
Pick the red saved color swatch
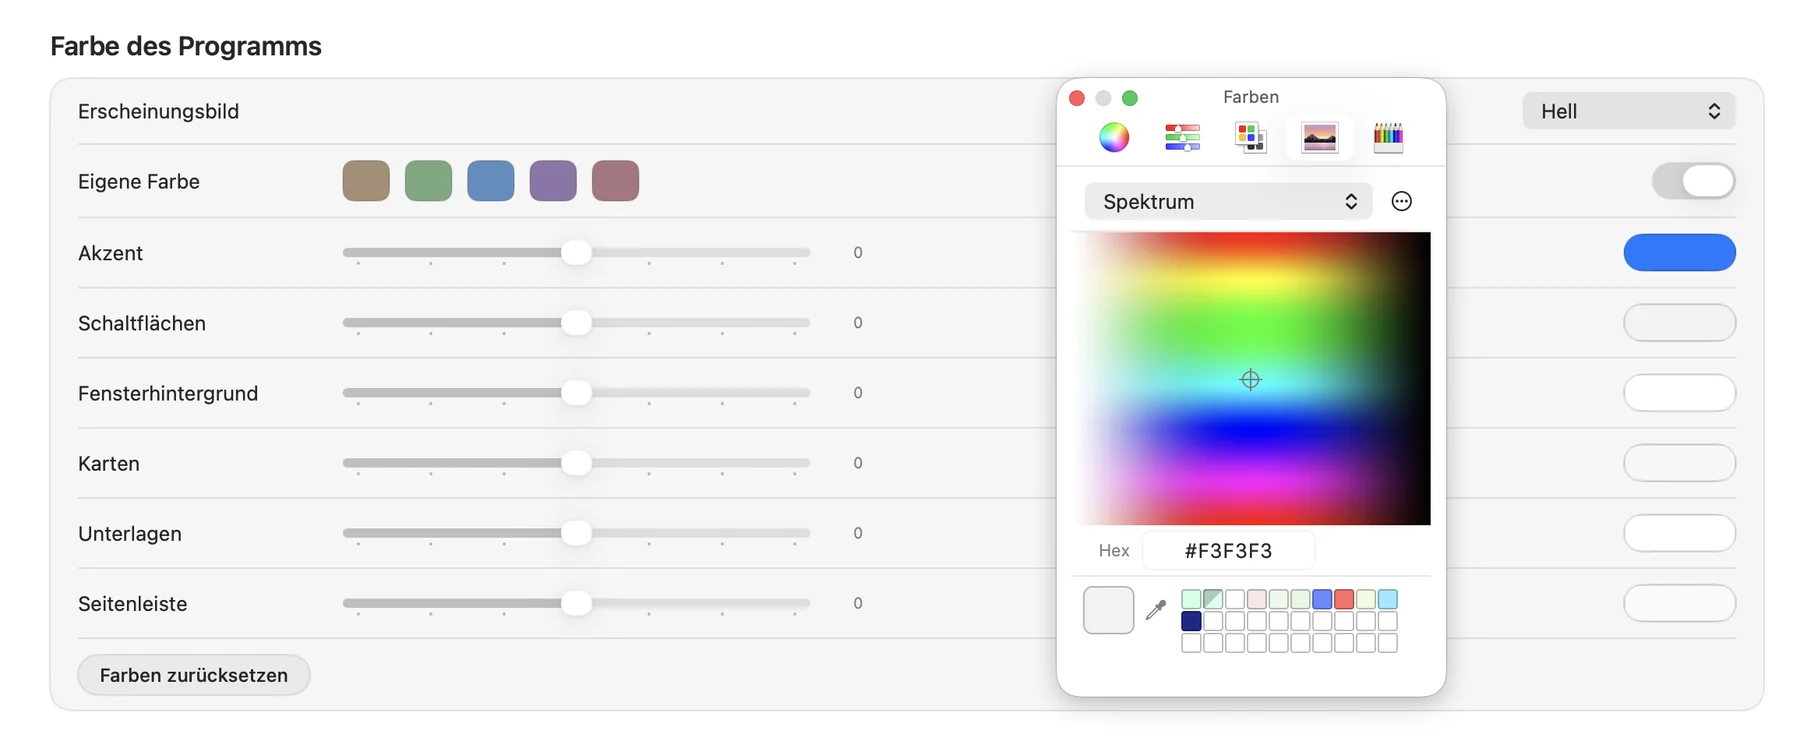[1344, 599]
